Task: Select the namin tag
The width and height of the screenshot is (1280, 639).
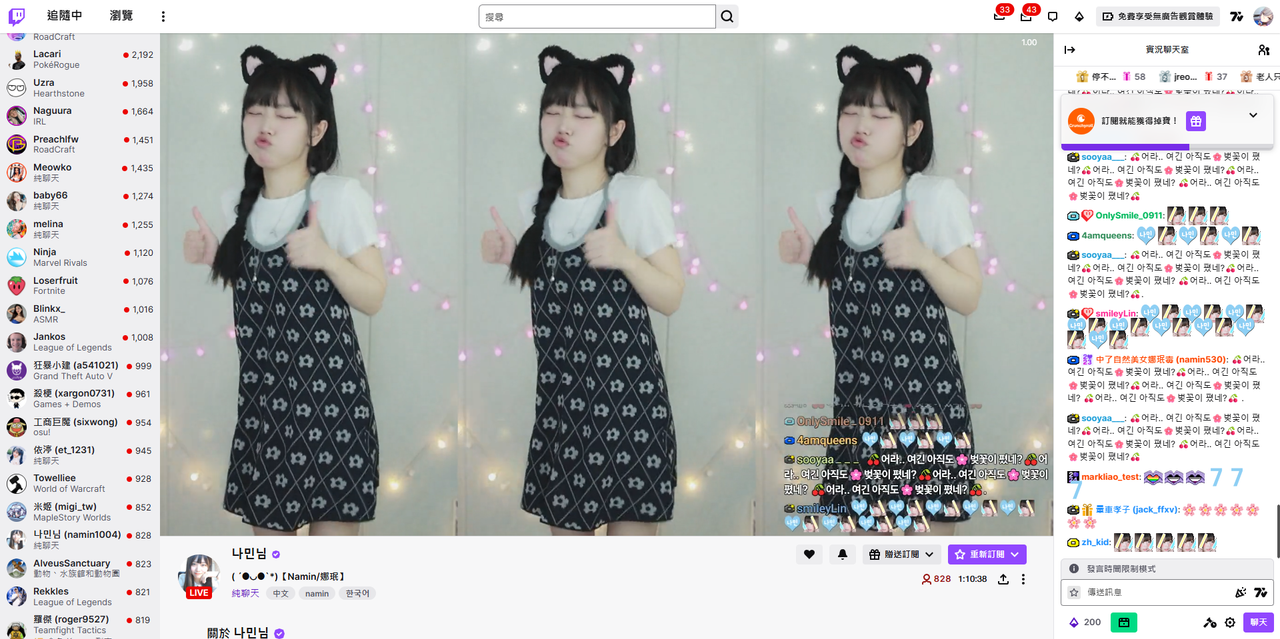Action: point(317,593)
